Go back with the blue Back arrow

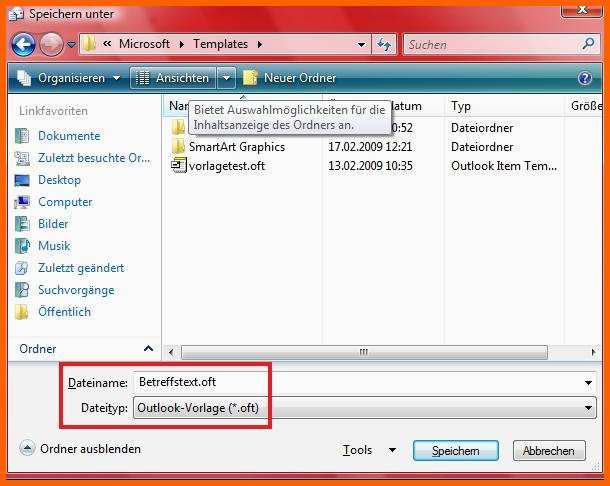23,45
